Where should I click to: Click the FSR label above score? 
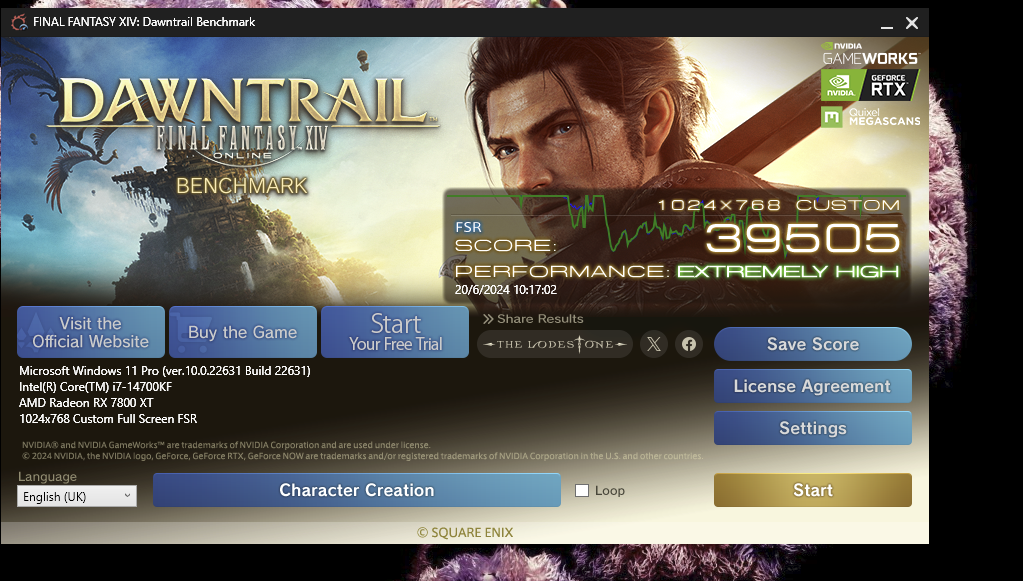coord(468,227)
